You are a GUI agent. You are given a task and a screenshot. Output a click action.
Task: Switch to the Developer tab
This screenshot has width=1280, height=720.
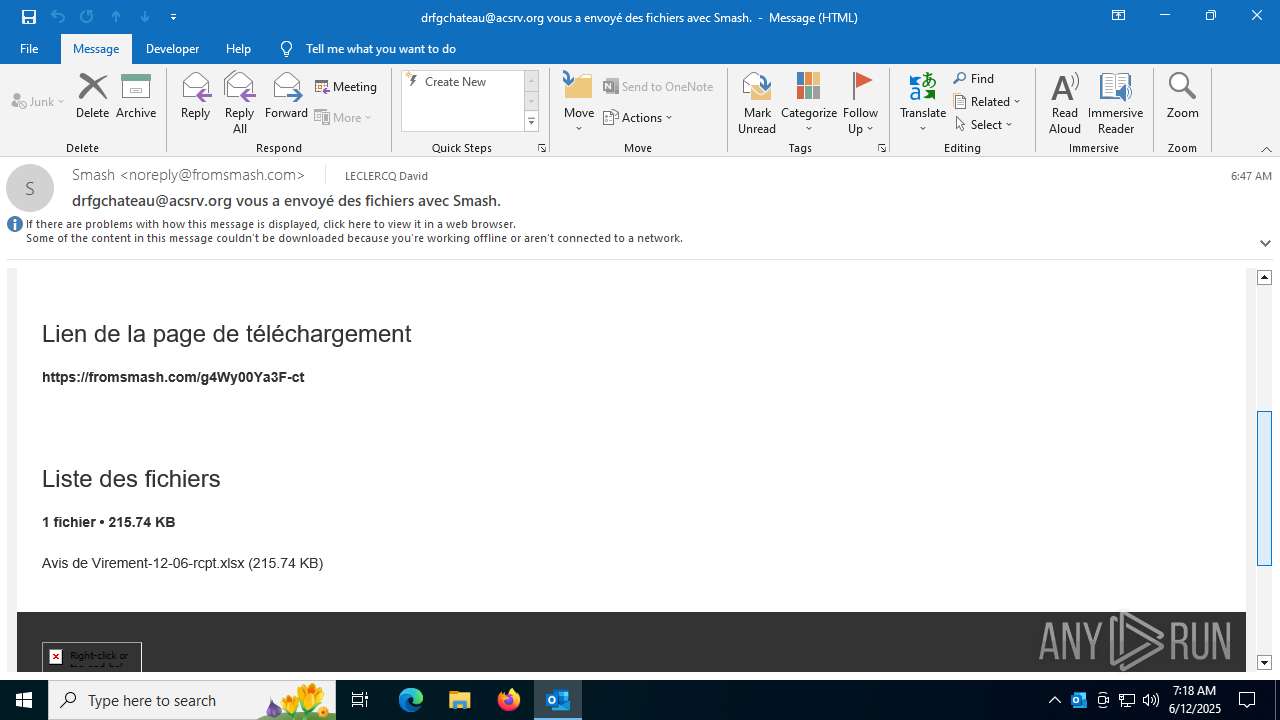tap(172, 48)
